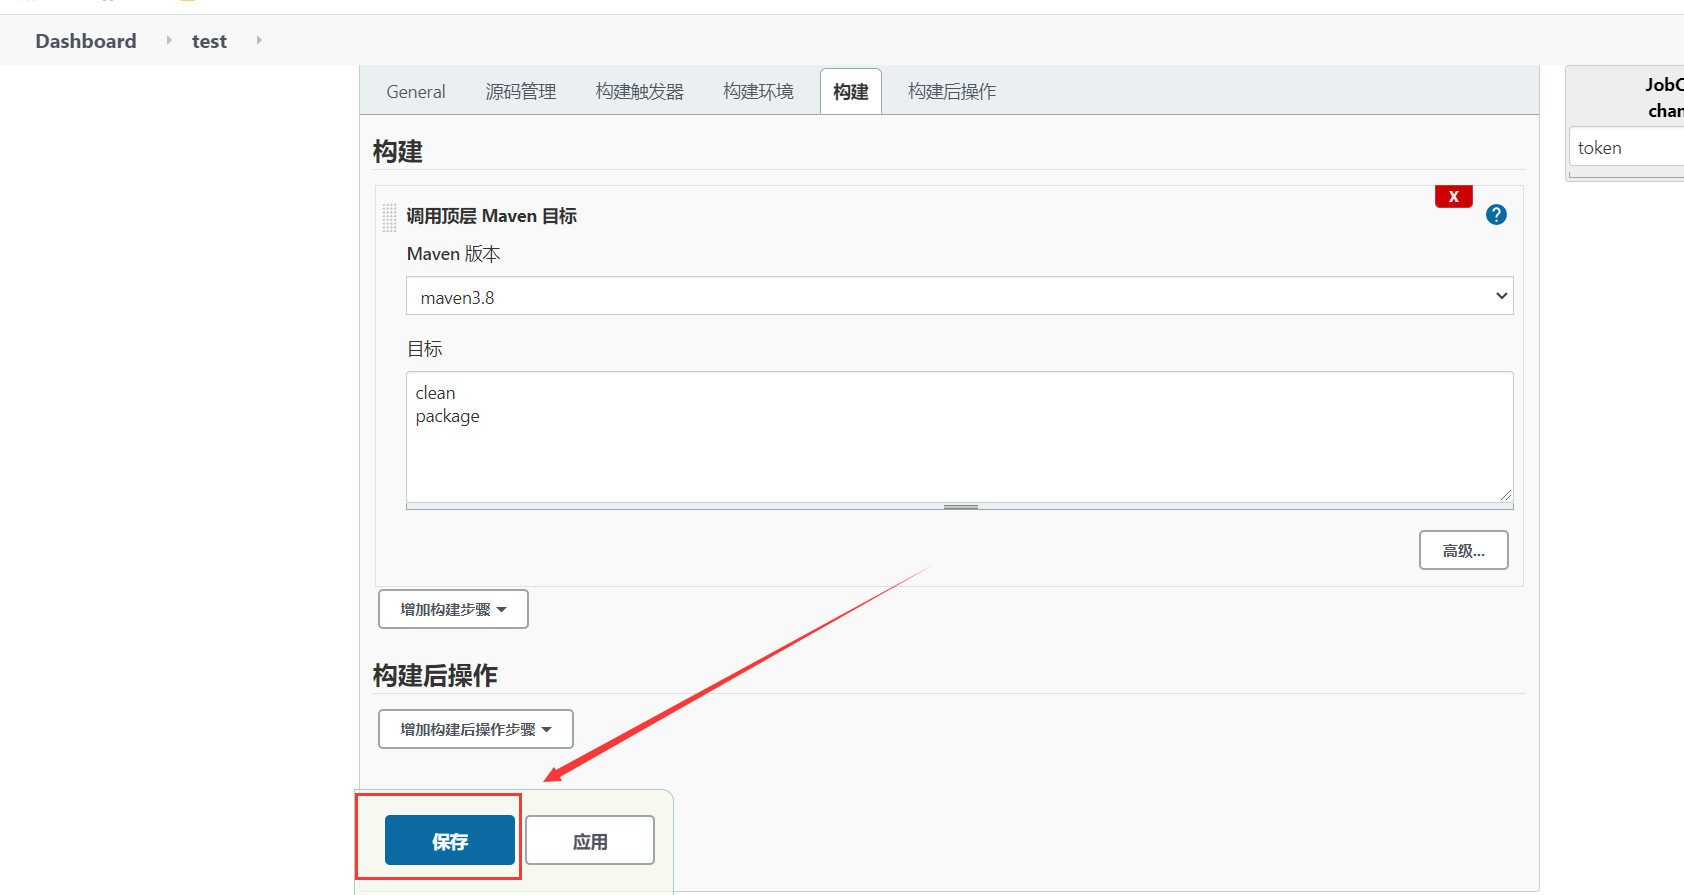
Task: Click the 目标 label
Action: (x=424, y=349)
